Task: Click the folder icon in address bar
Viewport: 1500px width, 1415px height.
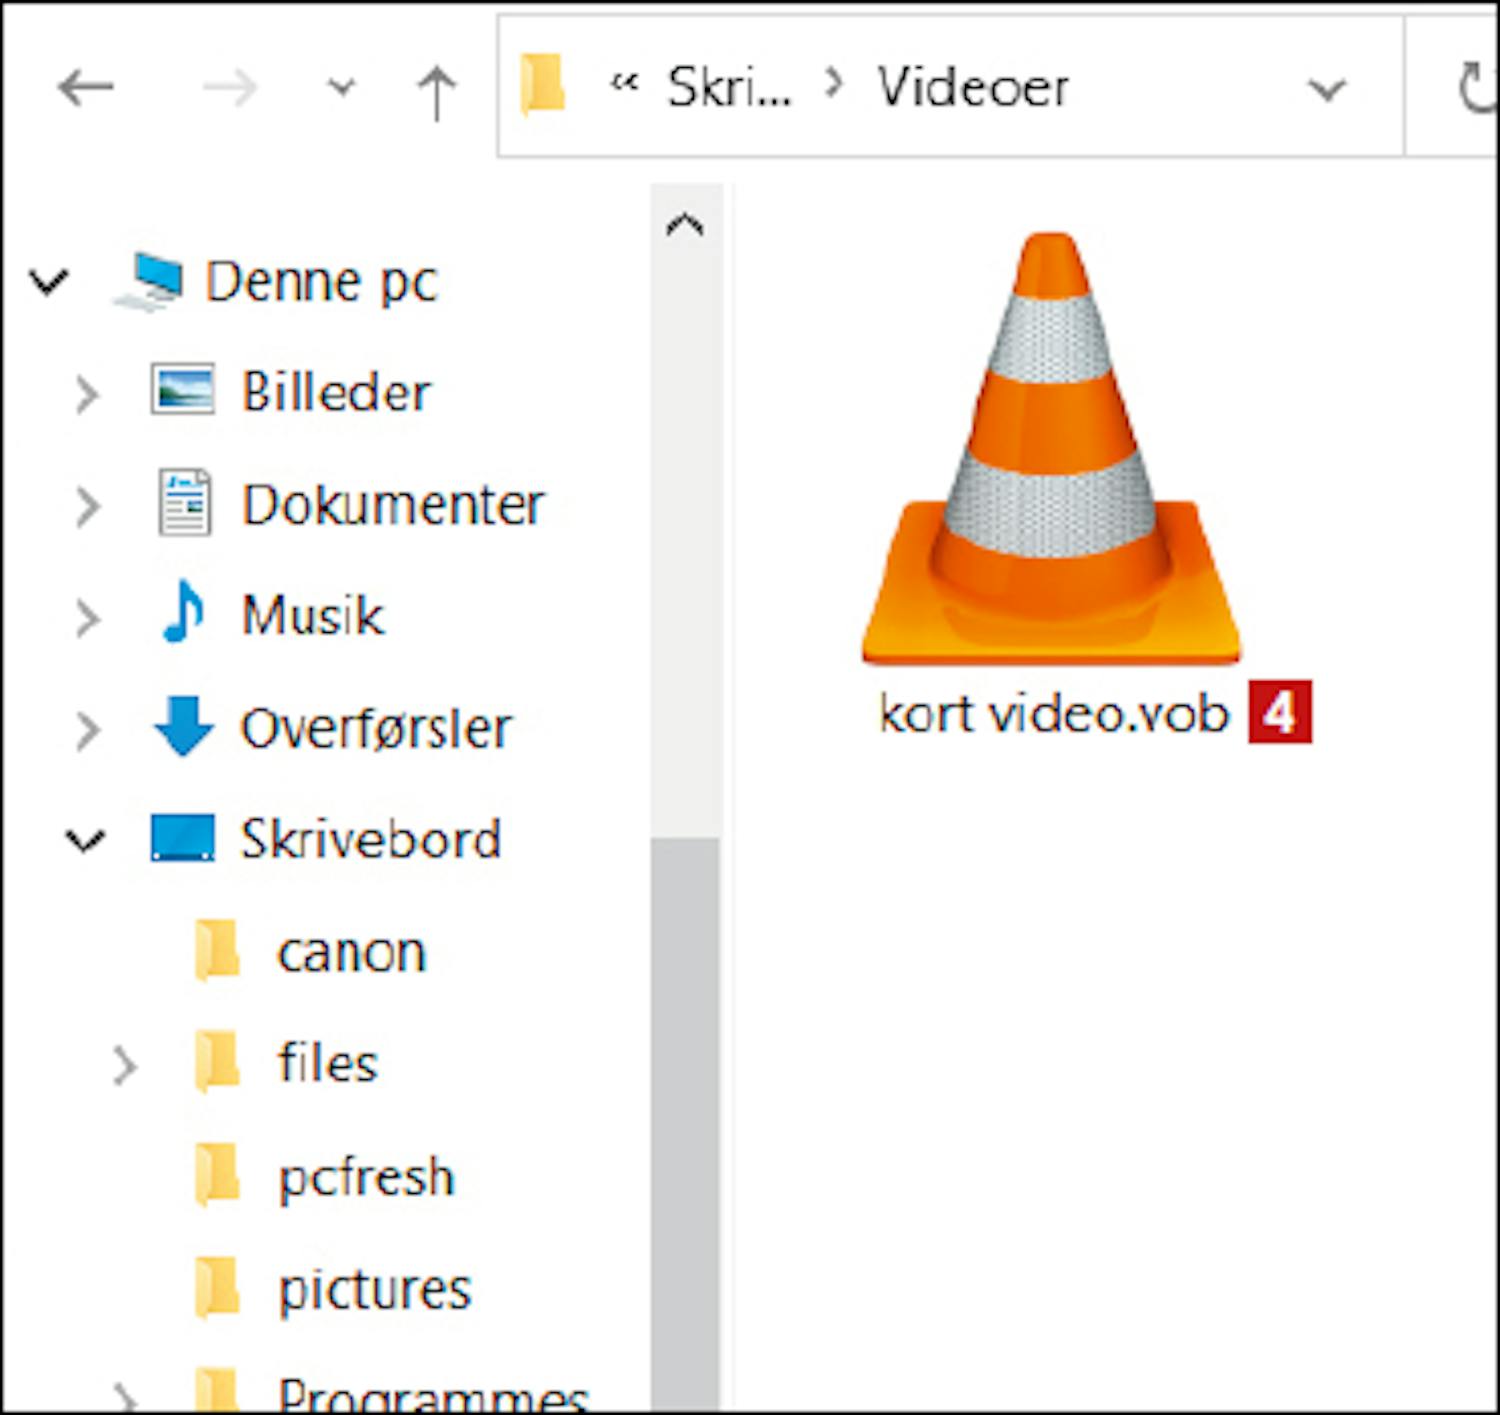Action: (x=543, y=86)
